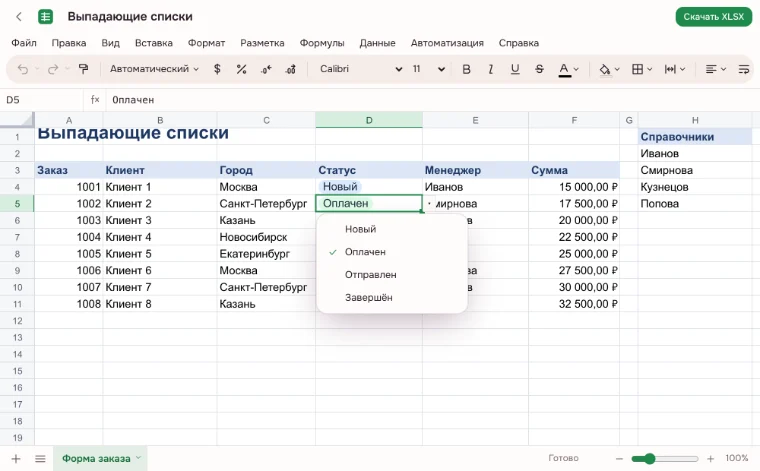This screenshot has height=471, width=760.
Task: Open the Данные menu
Action: 378,43
